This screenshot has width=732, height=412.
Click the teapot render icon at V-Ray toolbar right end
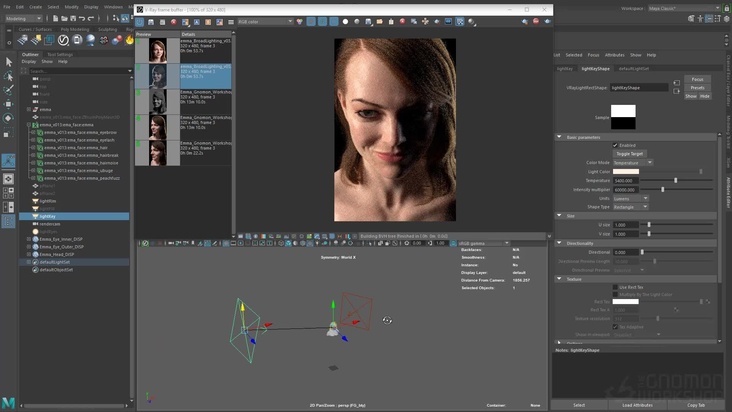click(547, 21)
